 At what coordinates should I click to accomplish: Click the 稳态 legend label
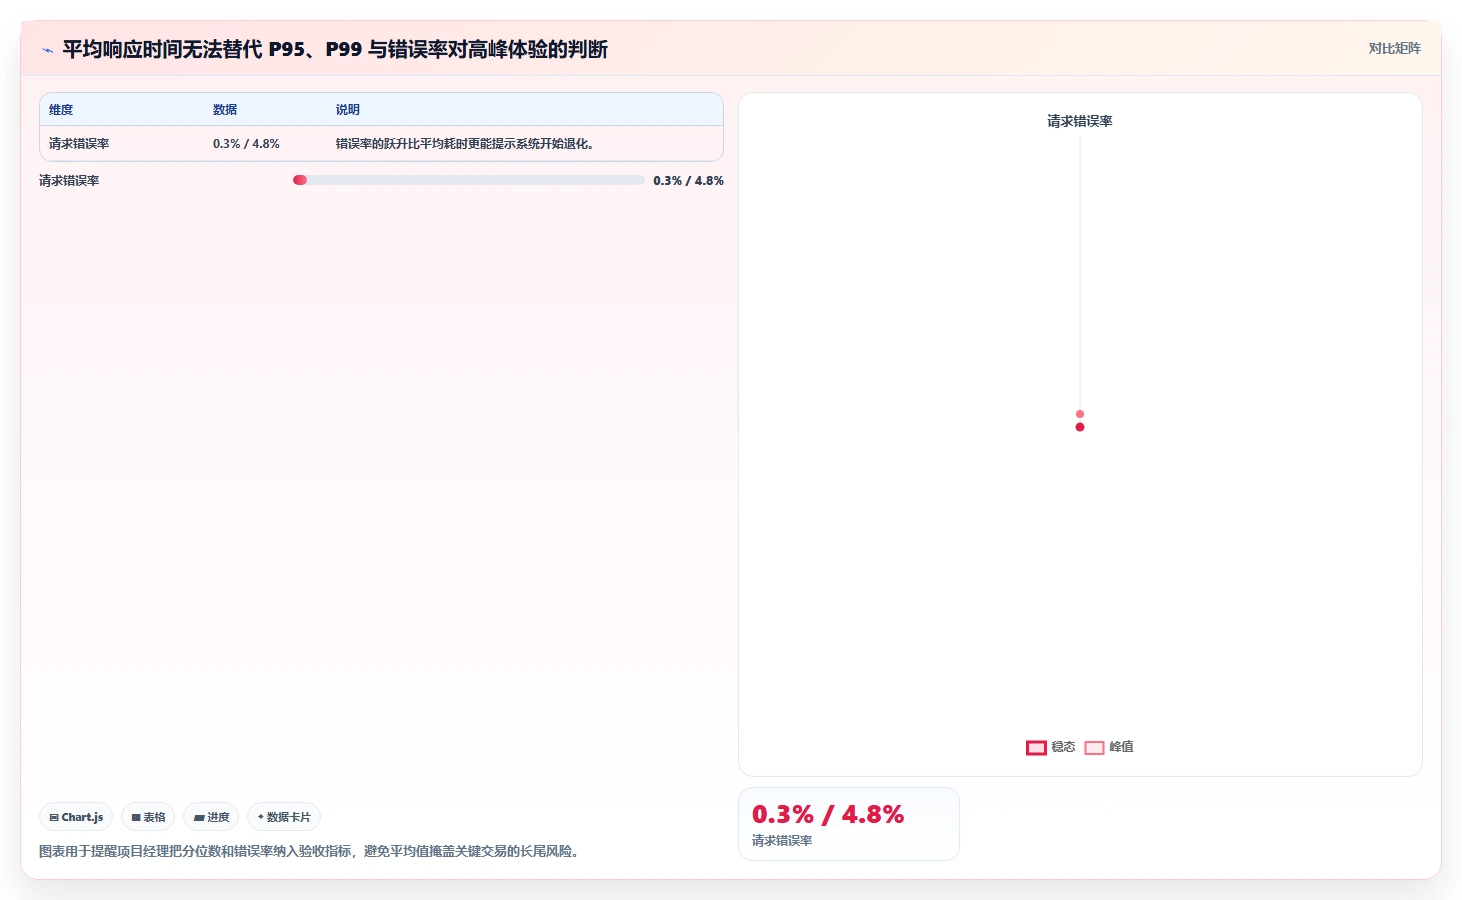(1063, 747)
